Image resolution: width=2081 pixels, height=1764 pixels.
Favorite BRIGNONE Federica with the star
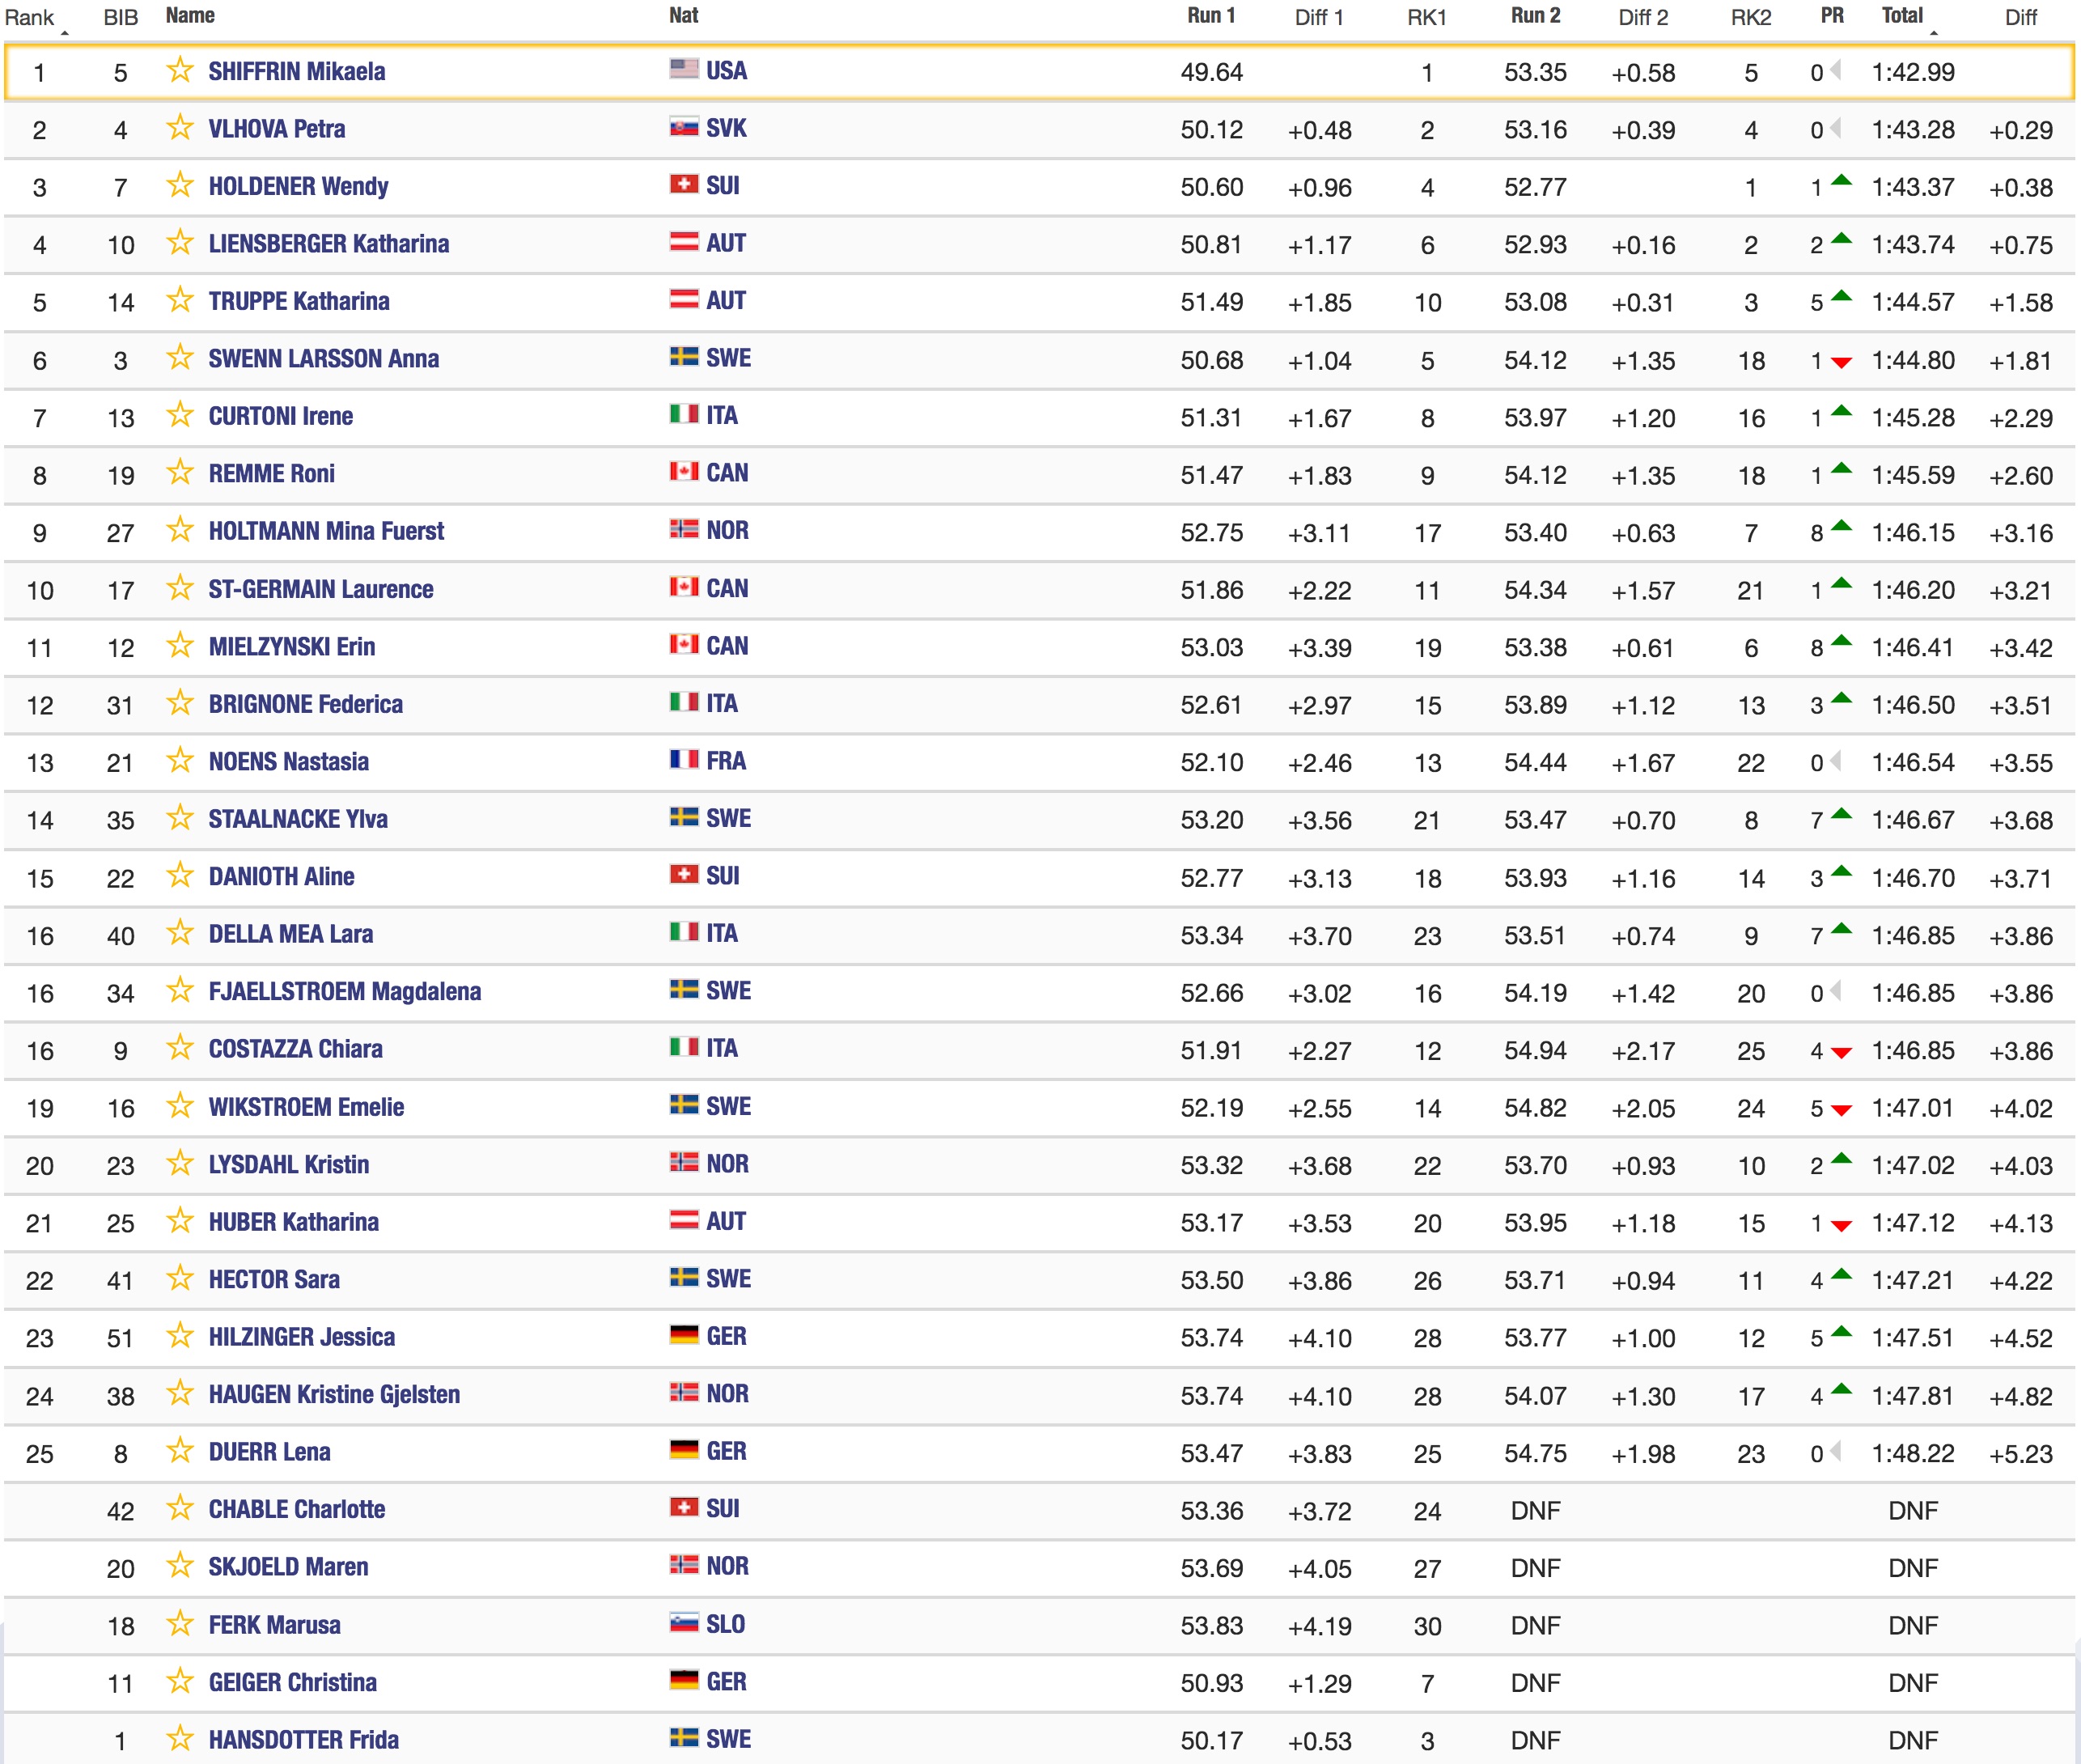coord(180,703)
